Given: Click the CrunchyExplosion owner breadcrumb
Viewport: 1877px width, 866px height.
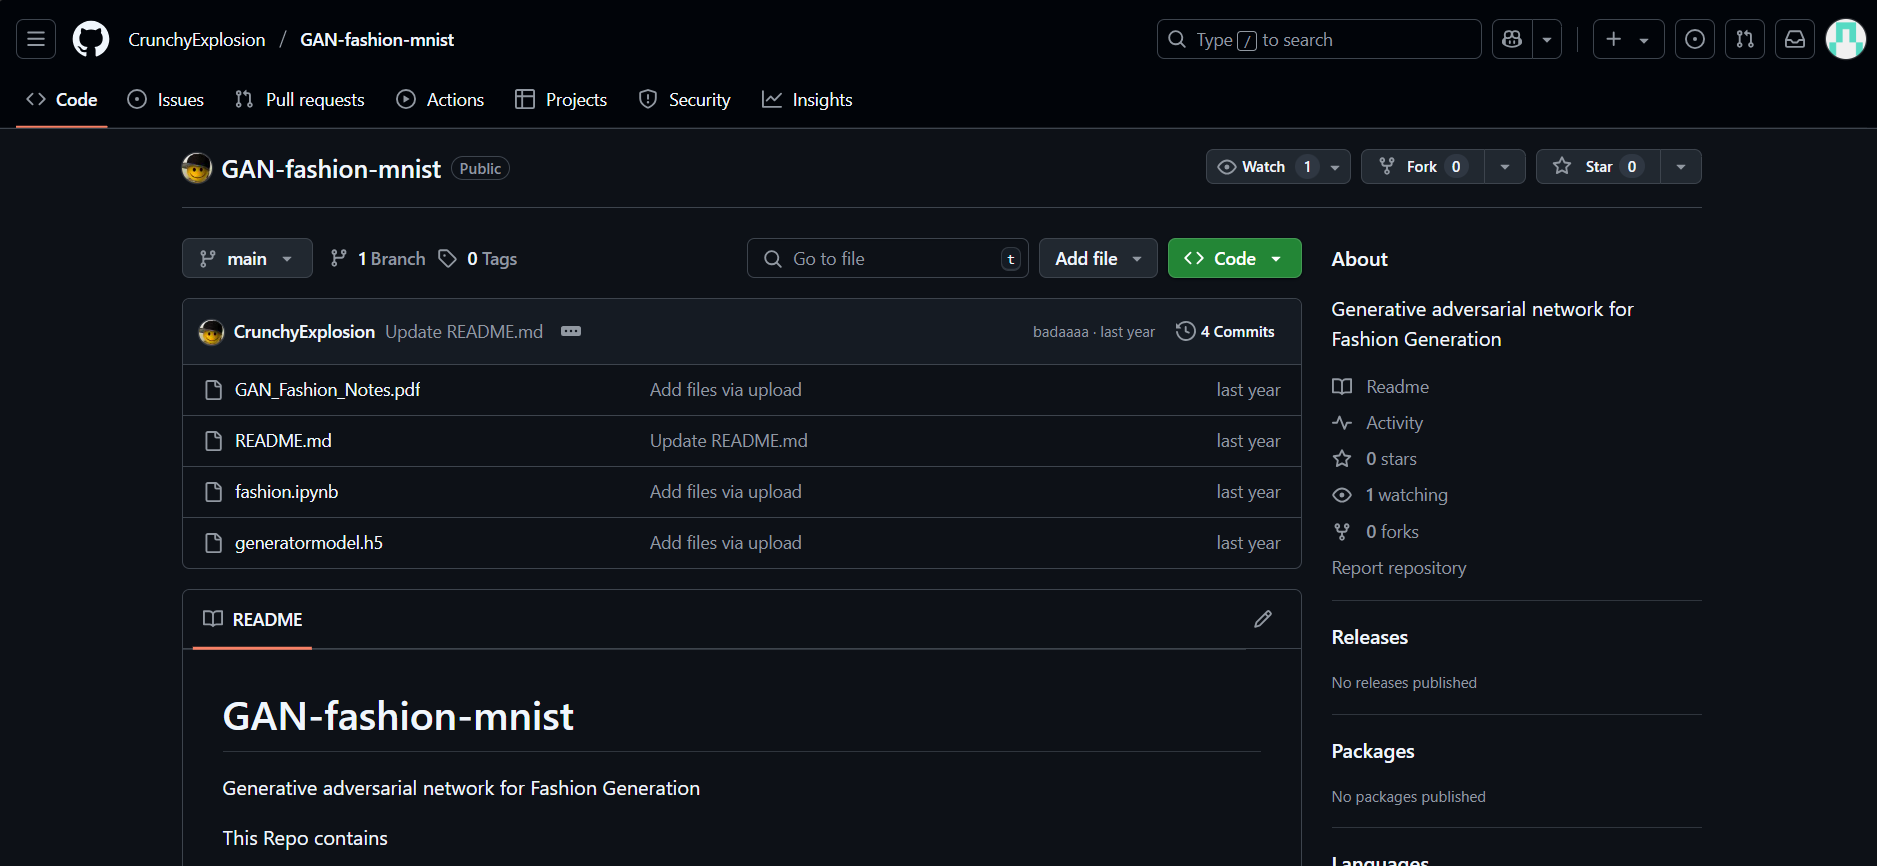Looking at the screenshot, I should pyautogui.click(x=197, y=40).
